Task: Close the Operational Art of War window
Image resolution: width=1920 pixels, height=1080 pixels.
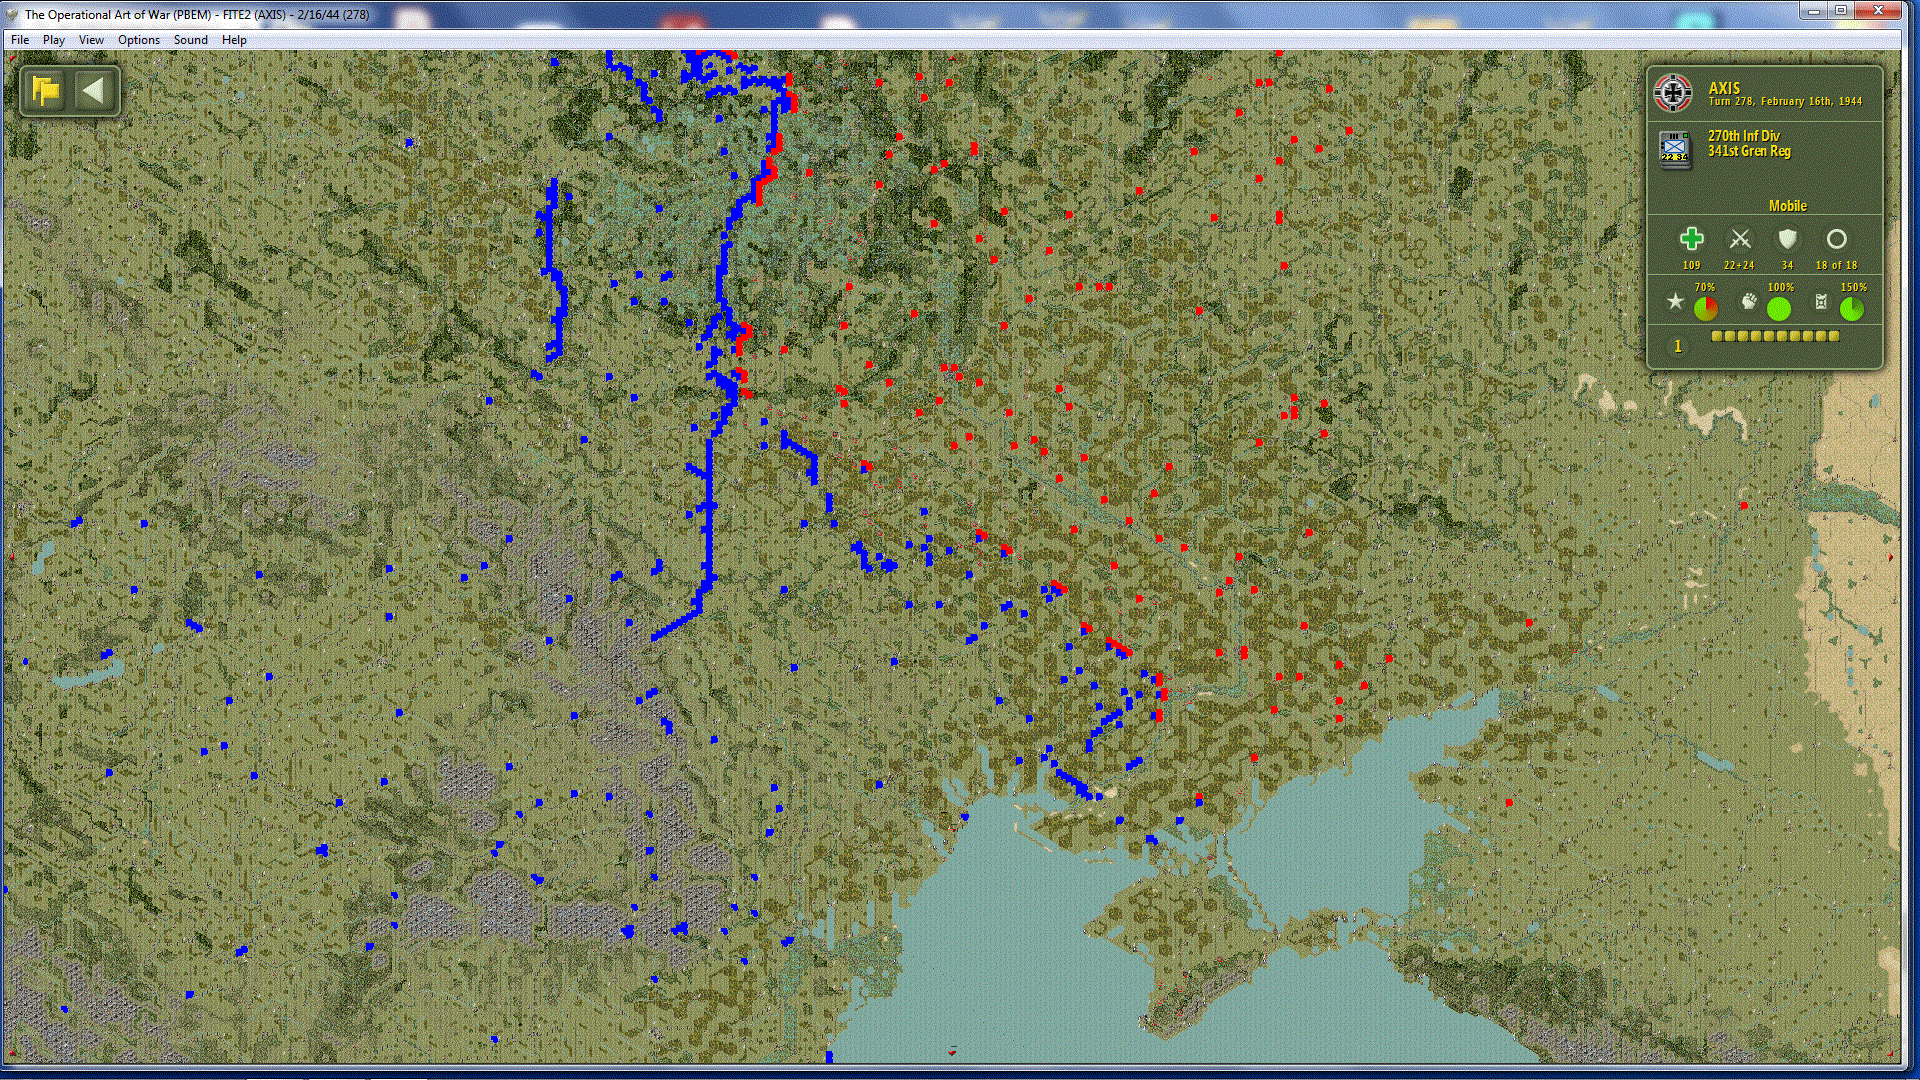Action: (1877, 10)
